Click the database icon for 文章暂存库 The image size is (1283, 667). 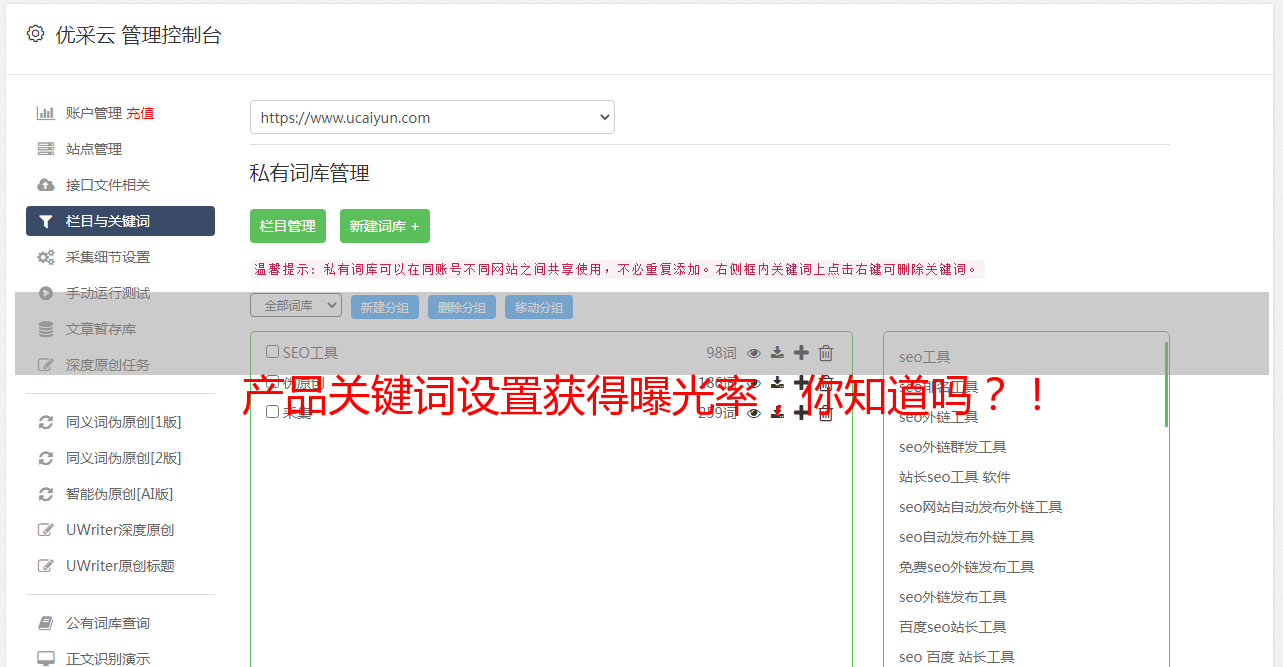[x=46, y=329]
